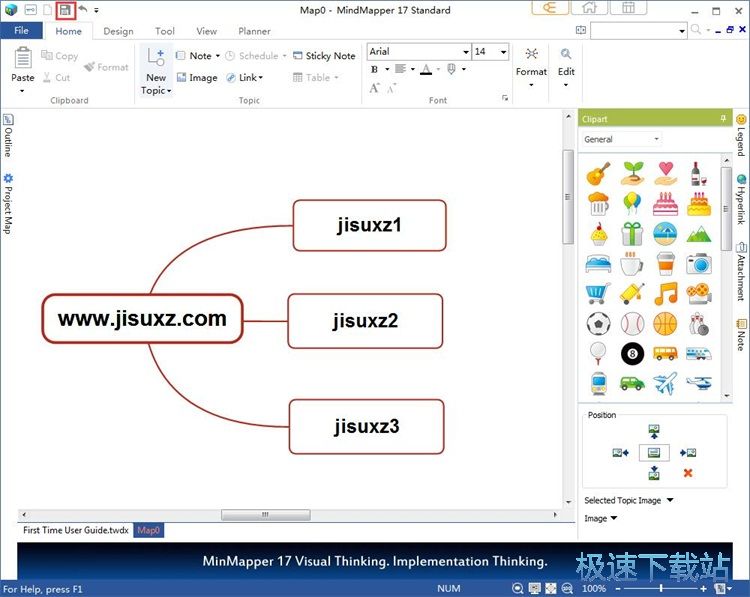This screenshot has width=750, height=597.
Task: Select the guitar clipart
Action: pos(598,173)
